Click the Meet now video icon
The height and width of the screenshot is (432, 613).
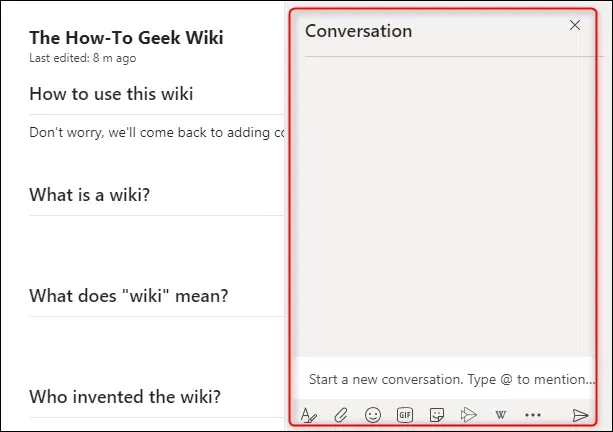[468, 415]
